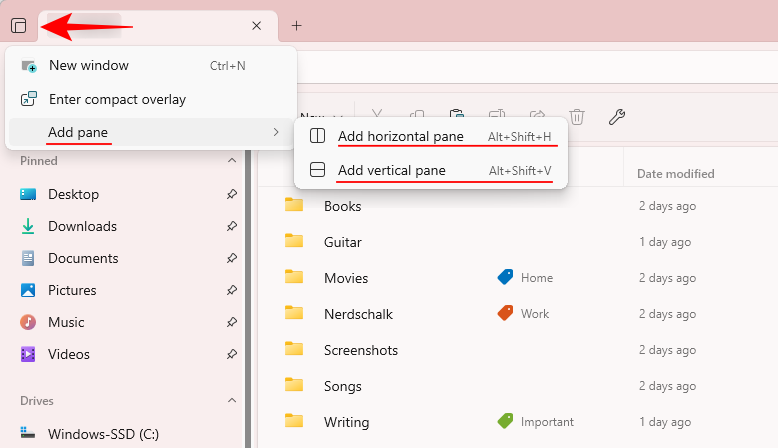
Task: Click the Delete trash can icon
Action: click(x=576, y=117)
